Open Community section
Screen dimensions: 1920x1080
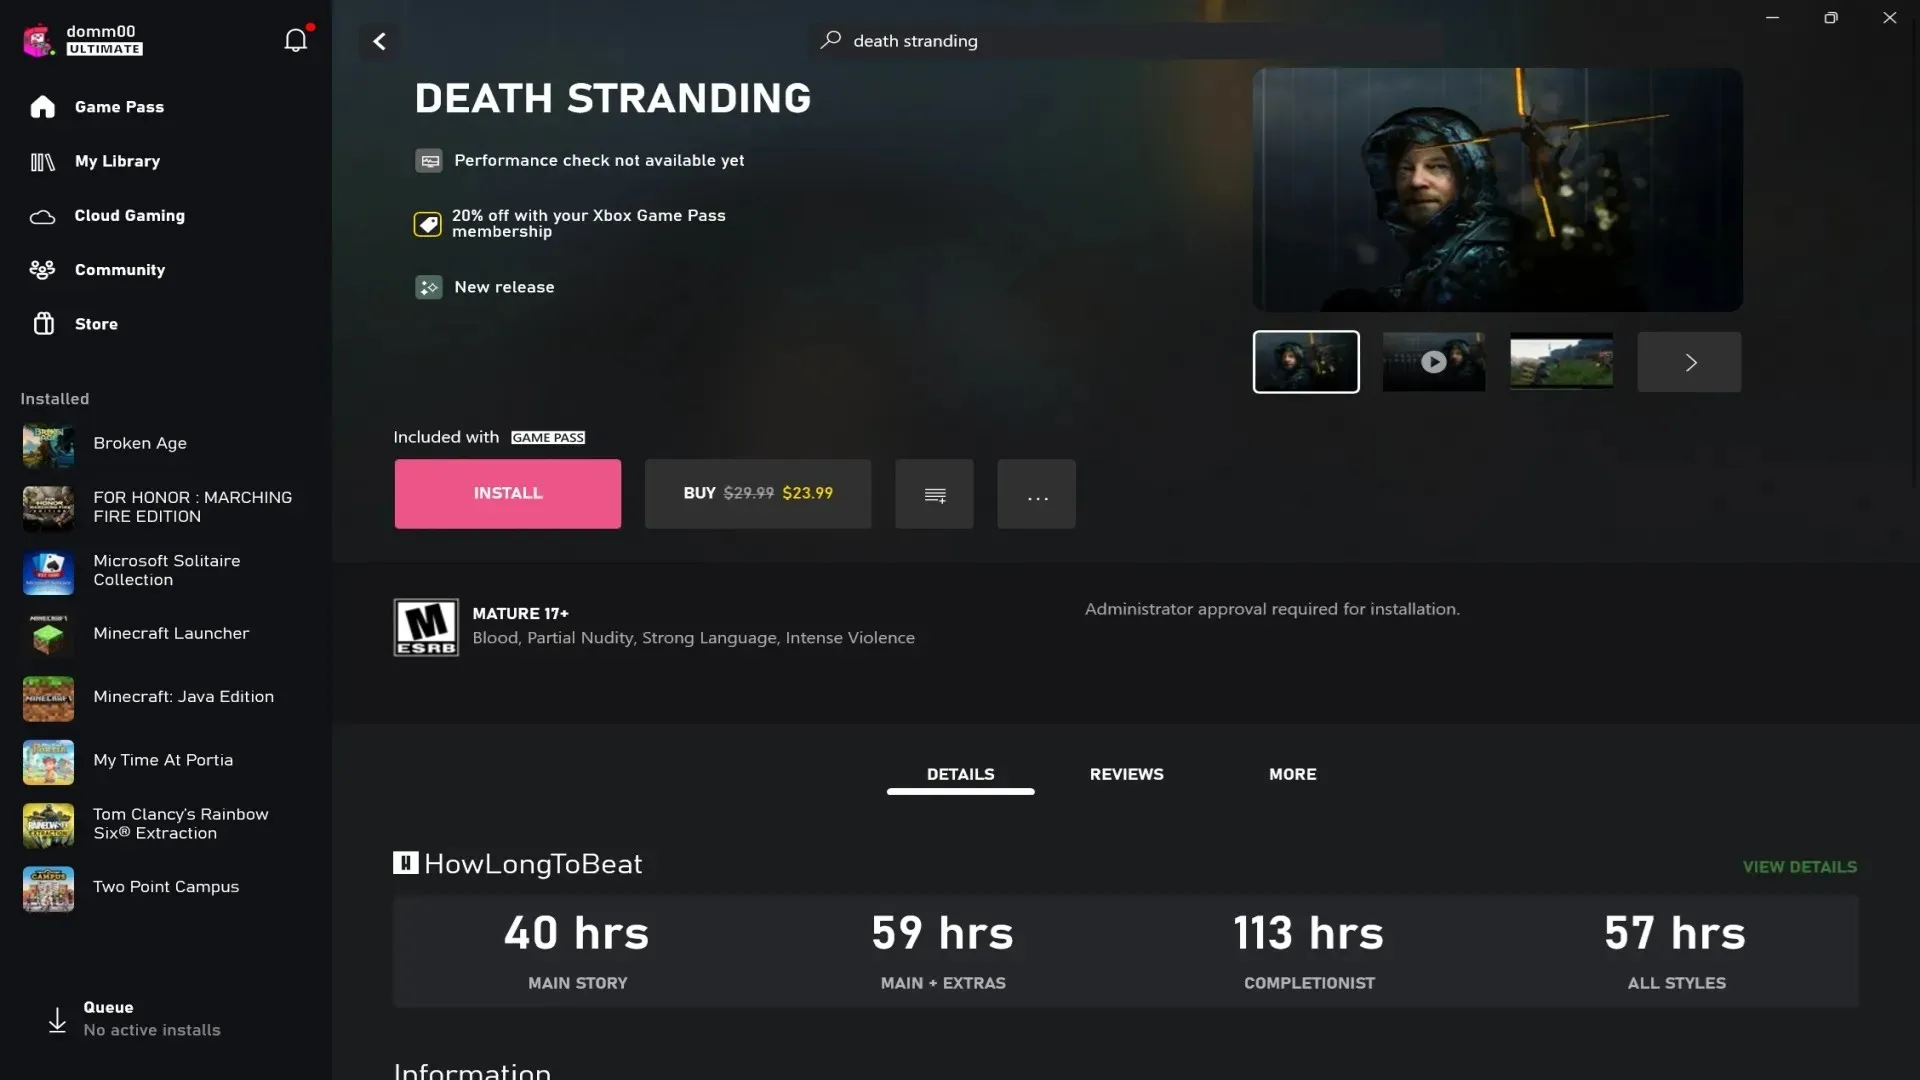119,269
